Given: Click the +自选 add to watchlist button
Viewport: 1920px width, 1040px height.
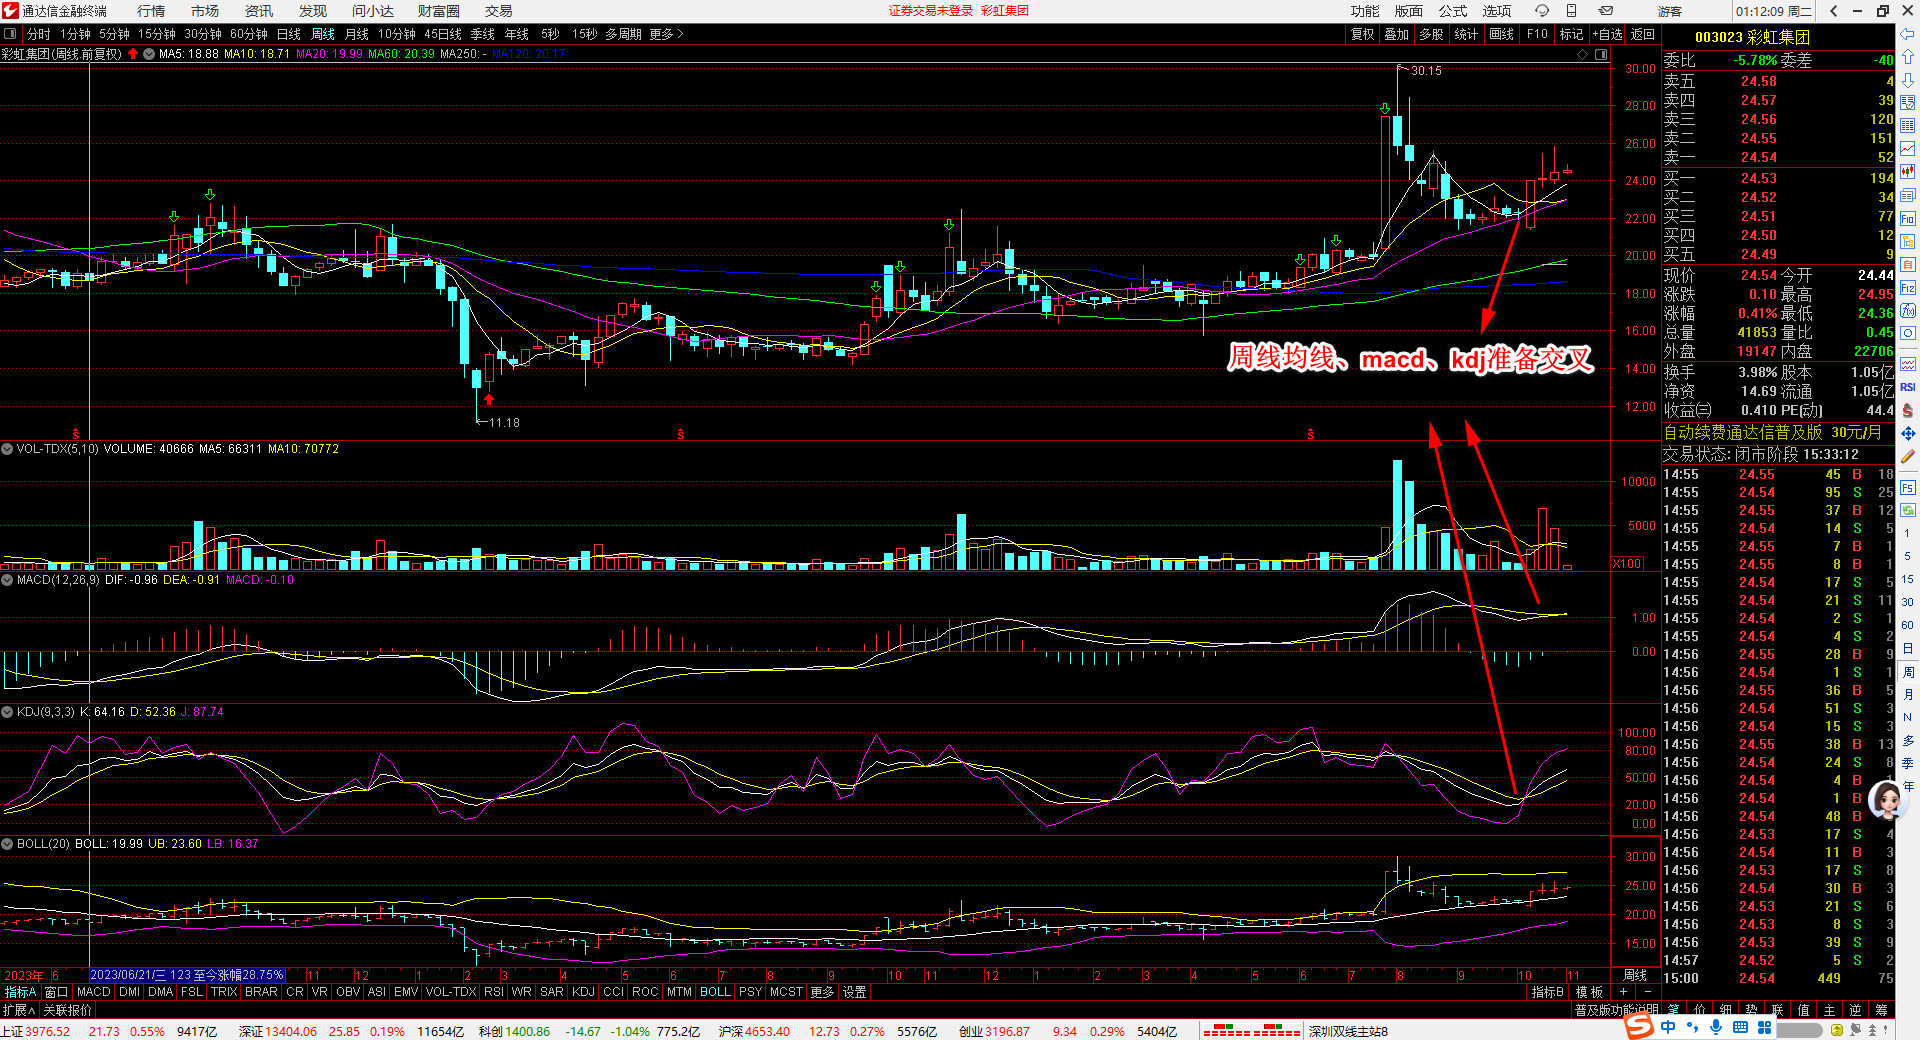Looking at the screenshot, I should (1607, 34).
